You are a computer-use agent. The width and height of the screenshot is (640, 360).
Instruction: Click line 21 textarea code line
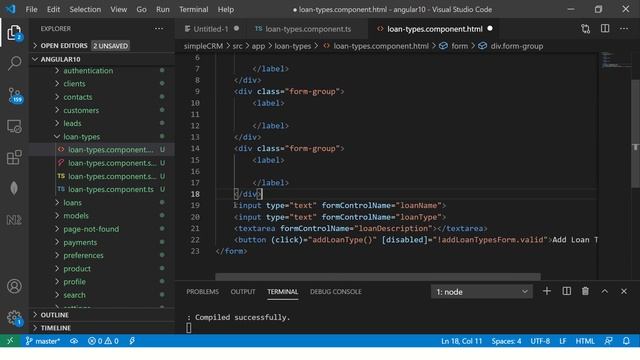pyautogui.click(x=360, y=229)
